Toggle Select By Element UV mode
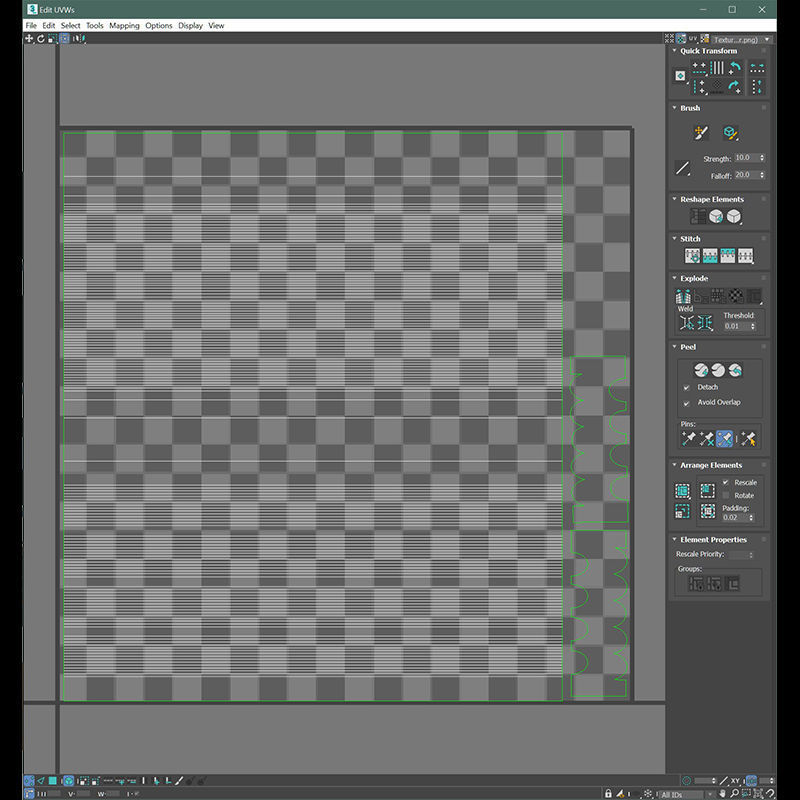 coord(68,781)
